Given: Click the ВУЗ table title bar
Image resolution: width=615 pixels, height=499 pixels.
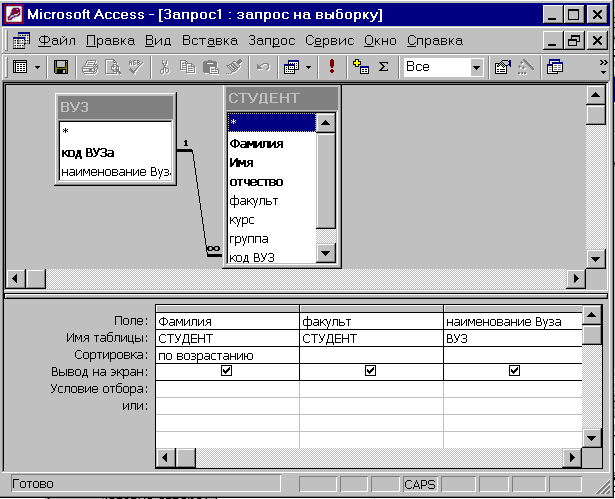Looking at the screenshot, I should click(x=116, y=107).
